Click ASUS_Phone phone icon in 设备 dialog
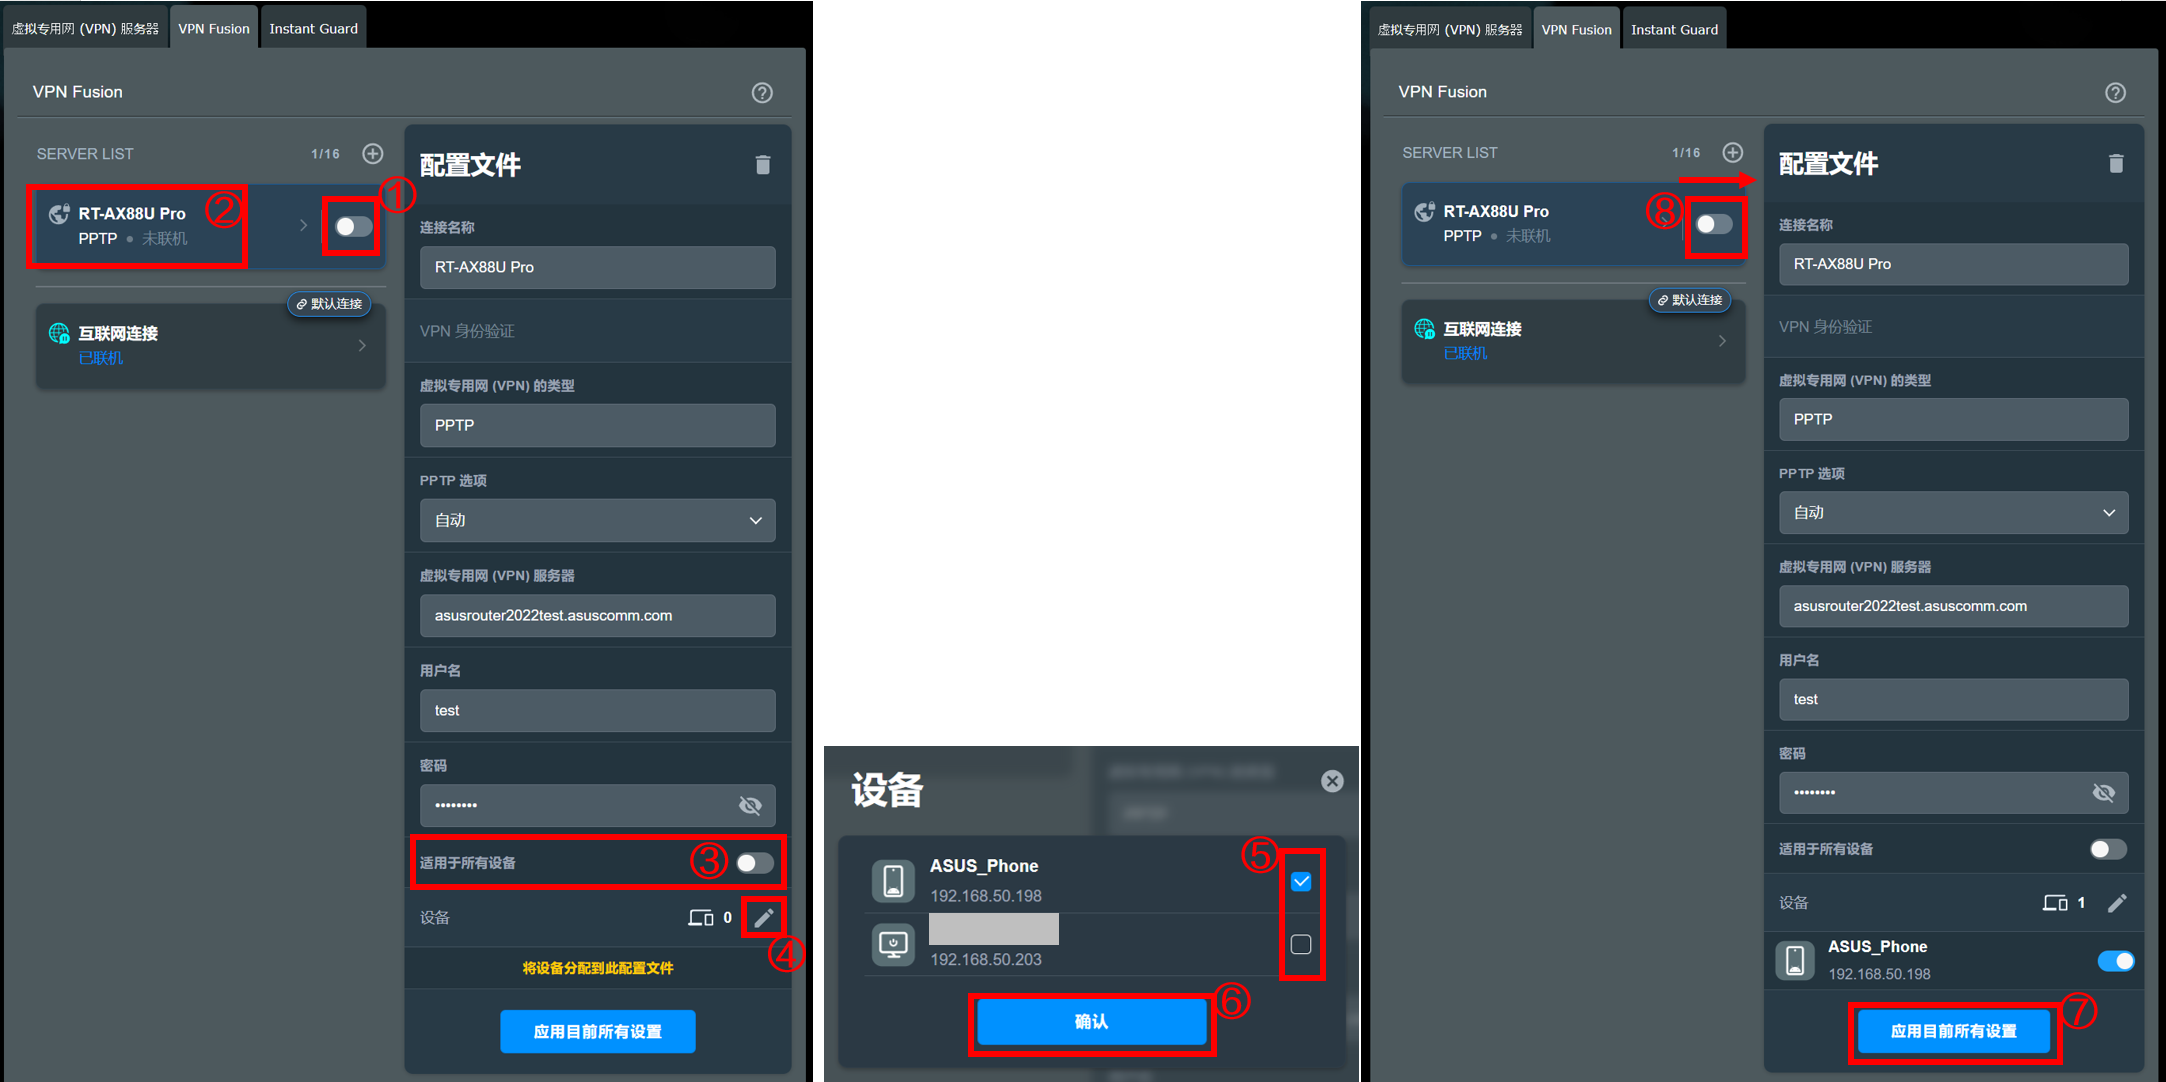 [x=893, y=881]
